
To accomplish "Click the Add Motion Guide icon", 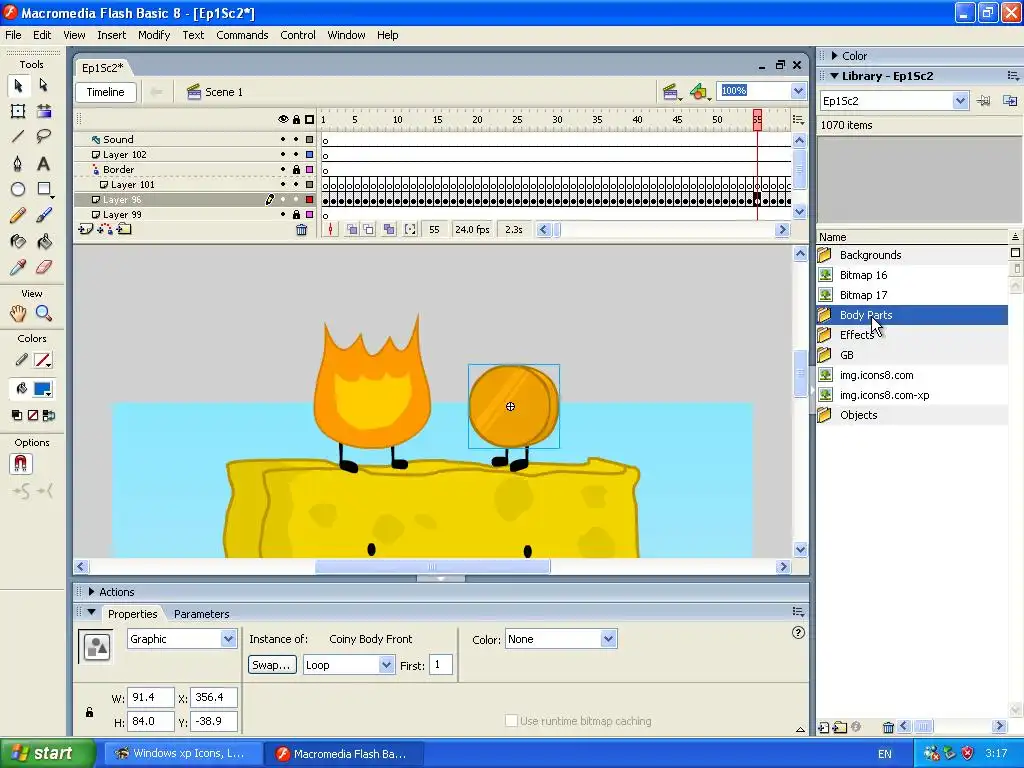I will [x=104, y=229].
